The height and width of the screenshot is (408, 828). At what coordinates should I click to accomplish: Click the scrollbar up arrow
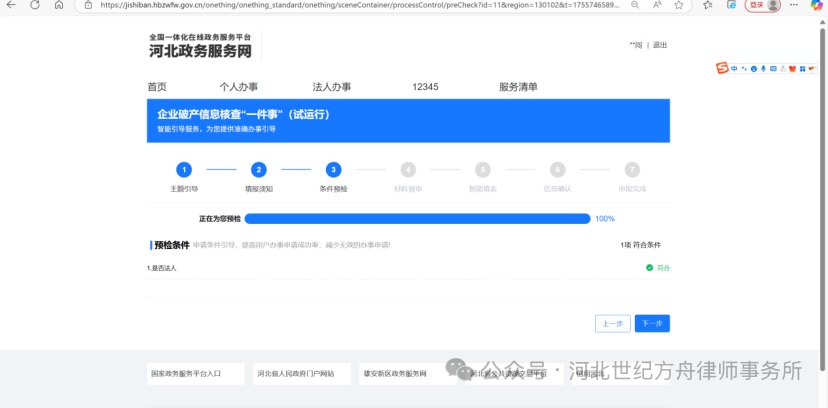823,21
